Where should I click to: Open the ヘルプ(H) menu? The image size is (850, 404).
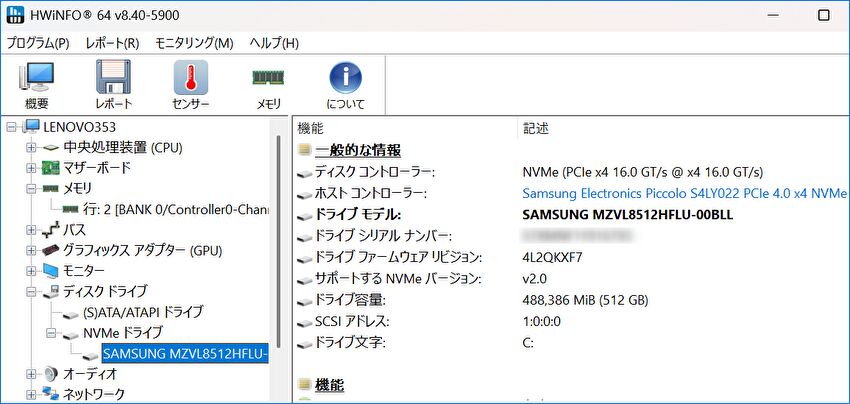273,43
